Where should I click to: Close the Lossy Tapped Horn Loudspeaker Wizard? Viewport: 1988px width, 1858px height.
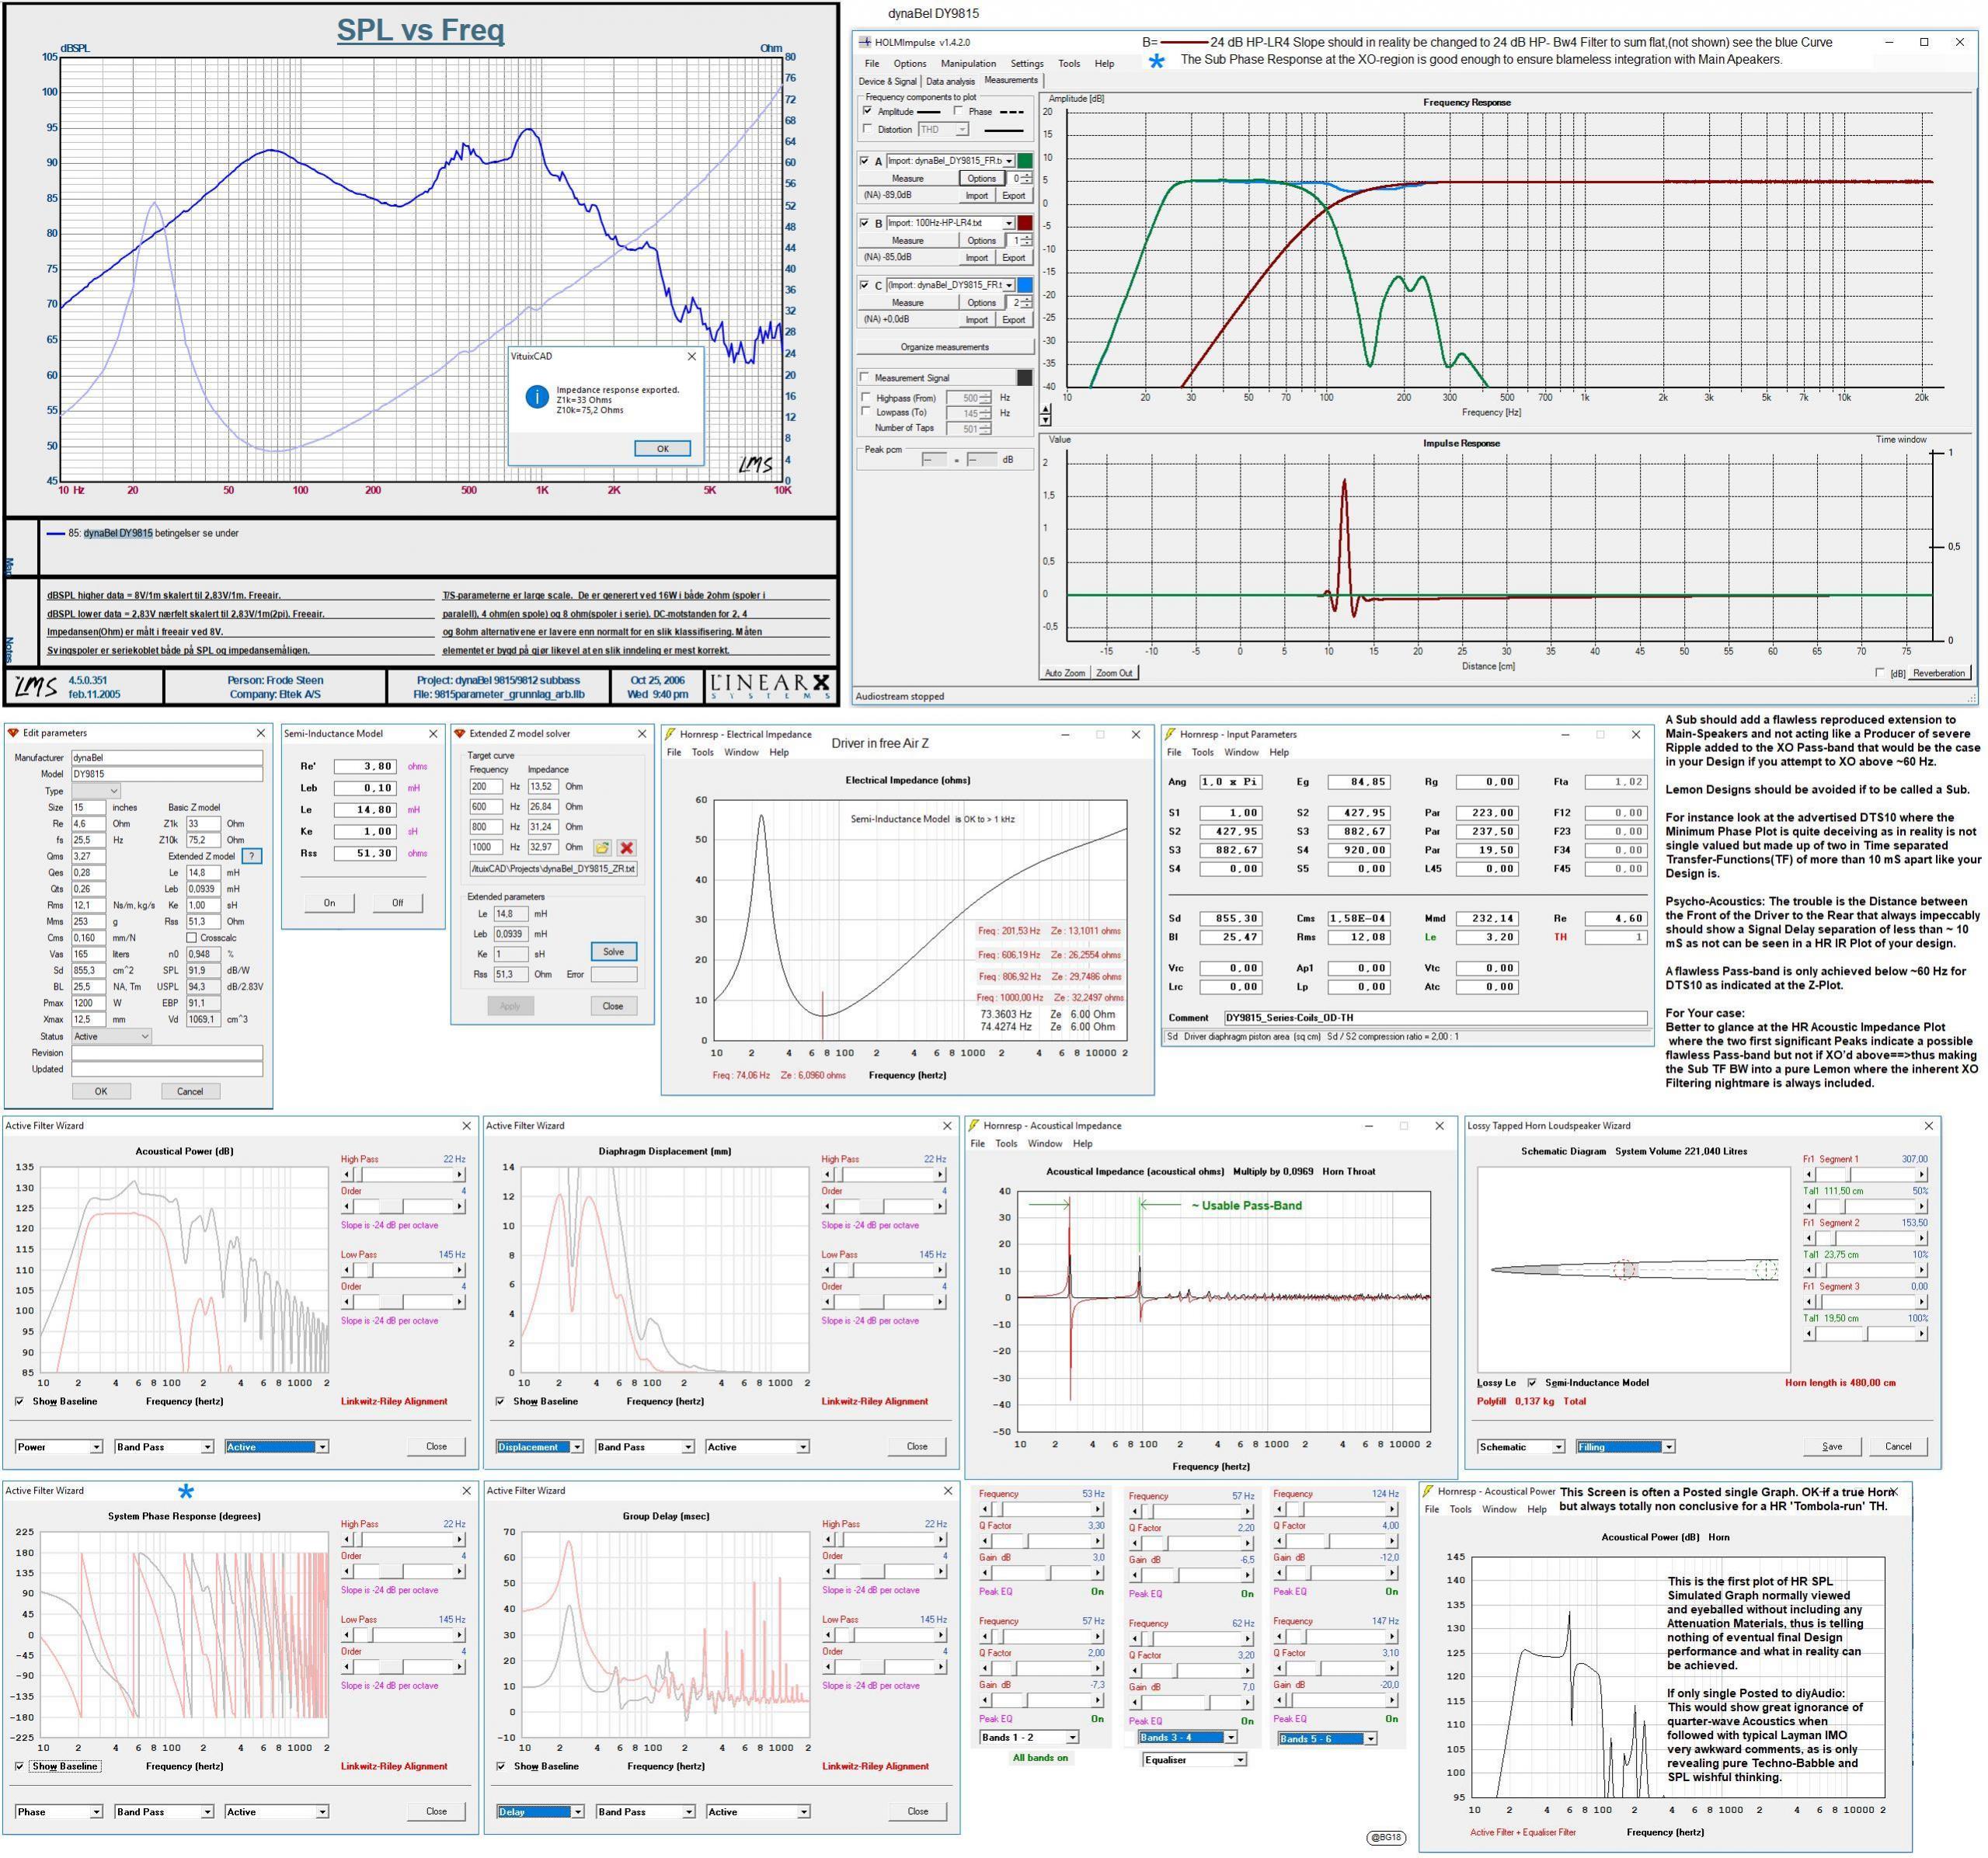pyautogui.click(x=1928, y=1125)
